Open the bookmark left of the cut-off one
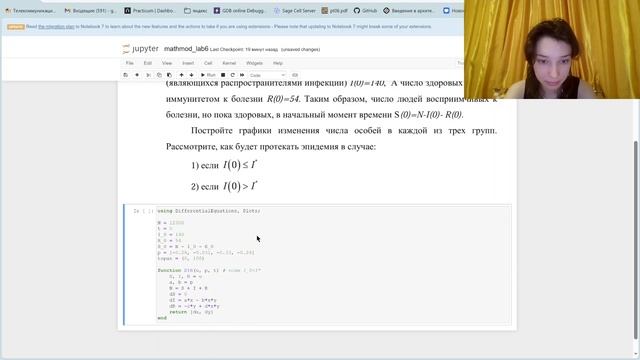The image size is (640, 360). tap(408, 11)
